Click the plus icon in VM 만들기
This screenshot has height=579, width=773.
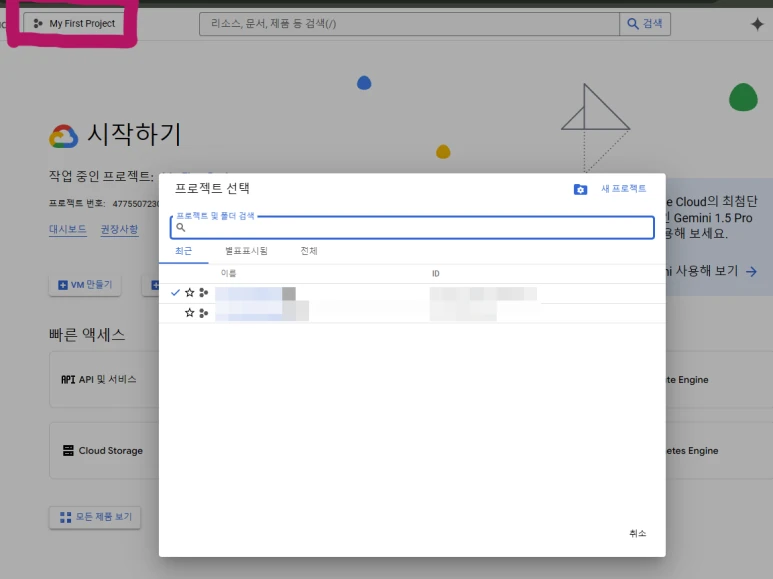[63, 285]
